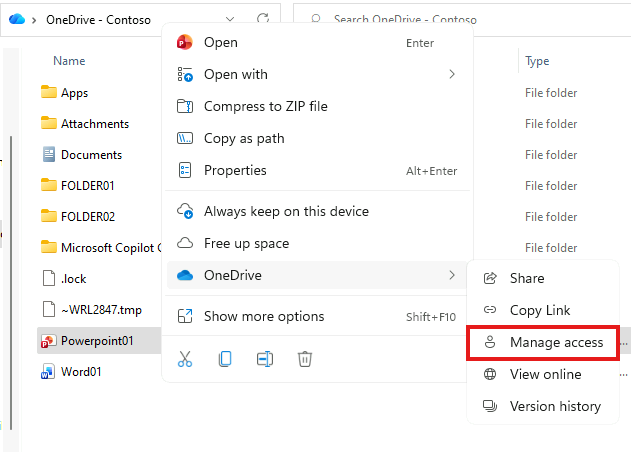Select Free up space
This screenshot has height=452, width=631.
coord(318,244)
